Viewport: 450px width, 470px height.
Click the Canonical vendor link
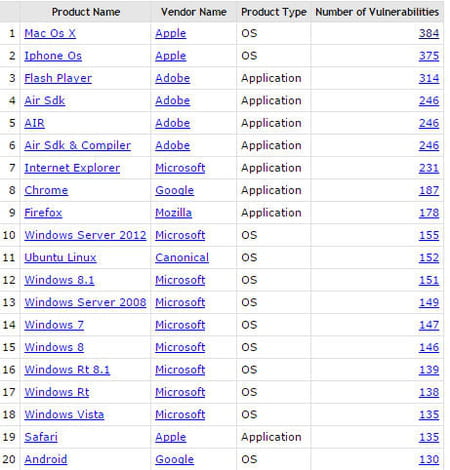click(182, 257)
